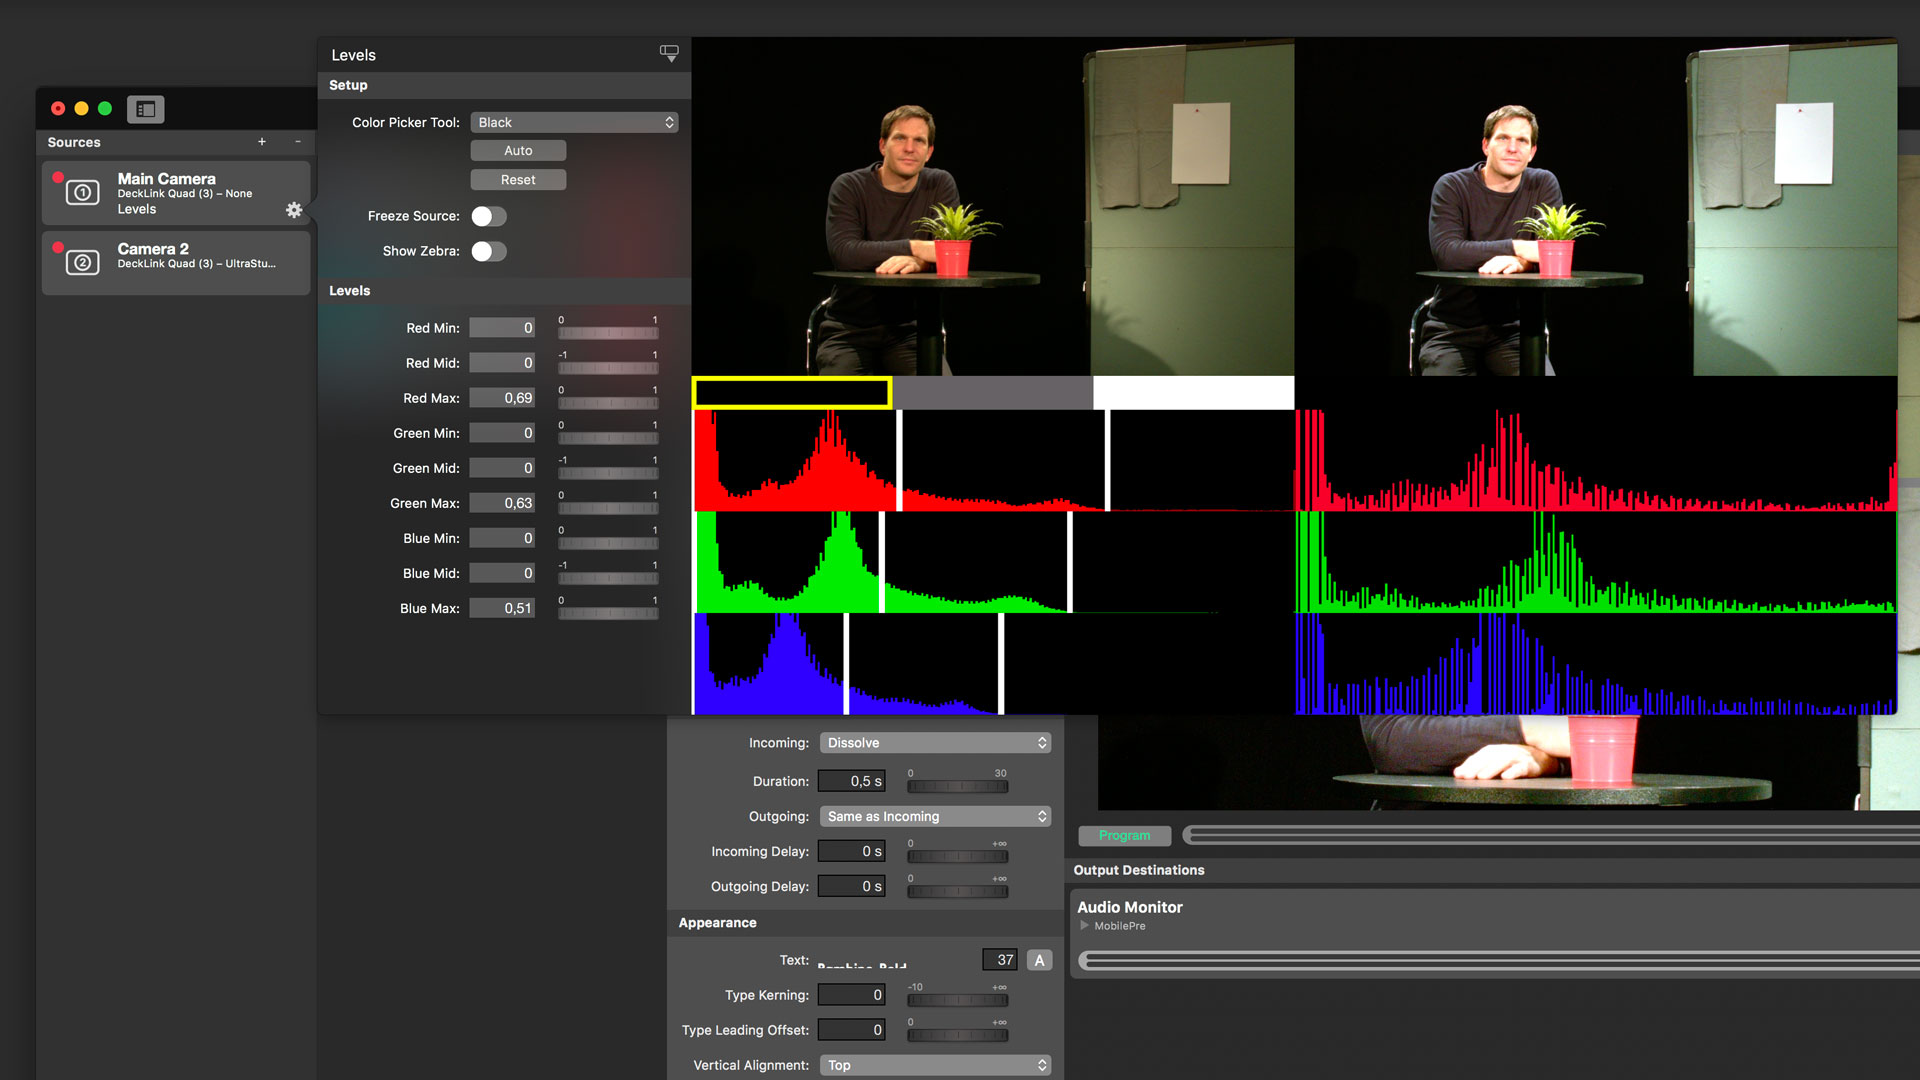This screenshot has width=1920, height=1080.
Task: Enable Freeze Source switch
Action: 489,216
